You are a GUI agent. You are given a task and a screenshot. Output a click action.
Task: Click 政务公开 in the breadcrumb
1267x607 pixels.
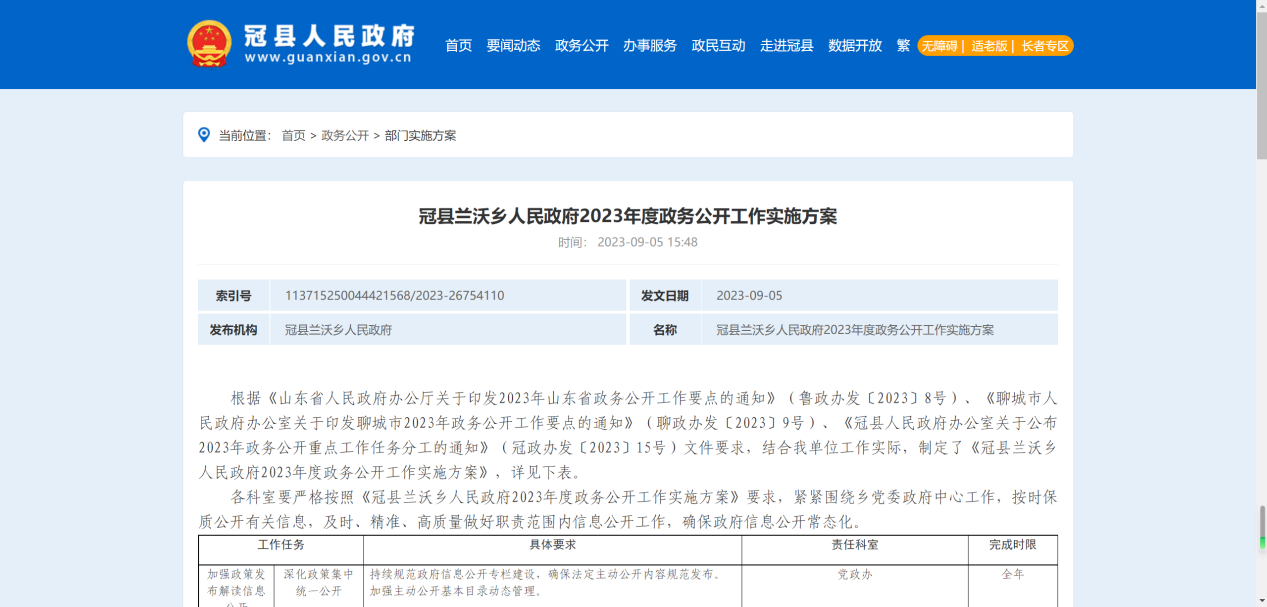[345, 135]
